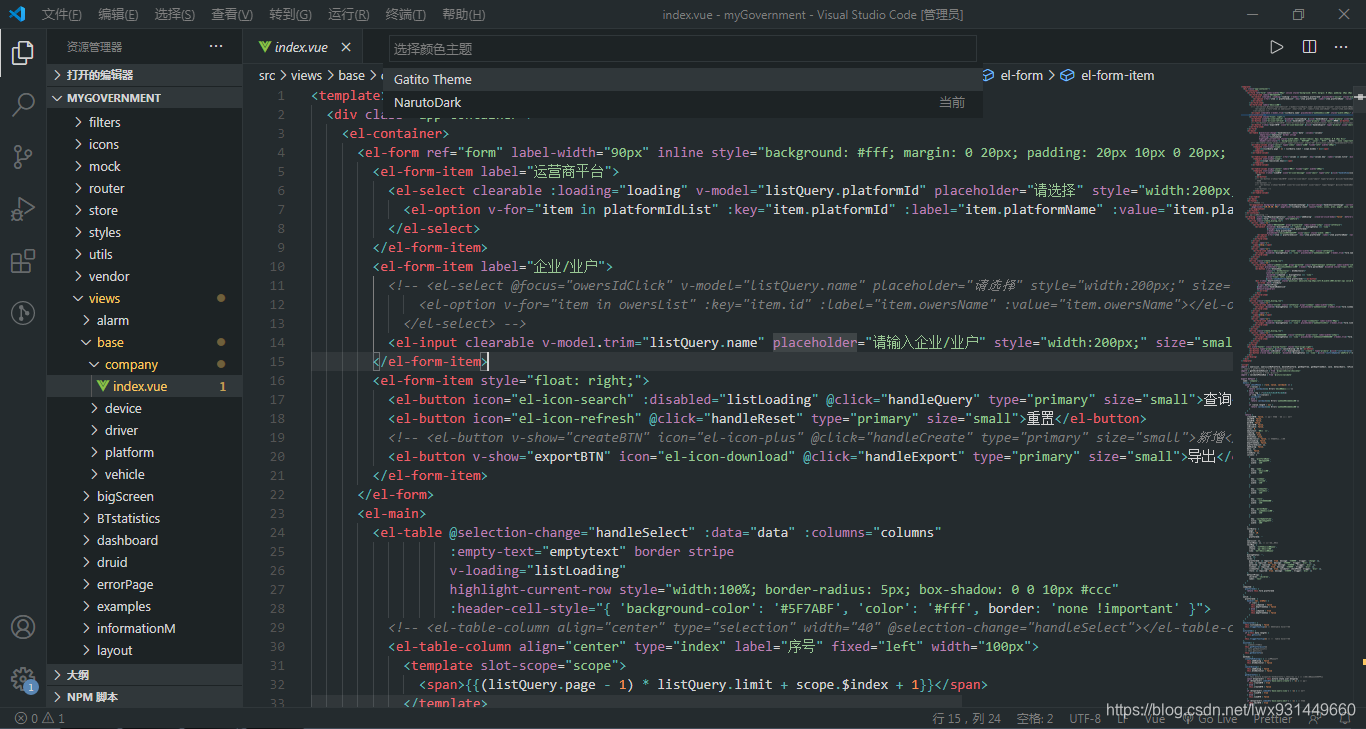Run the file using the Run button

click(x=1276, y=46)
